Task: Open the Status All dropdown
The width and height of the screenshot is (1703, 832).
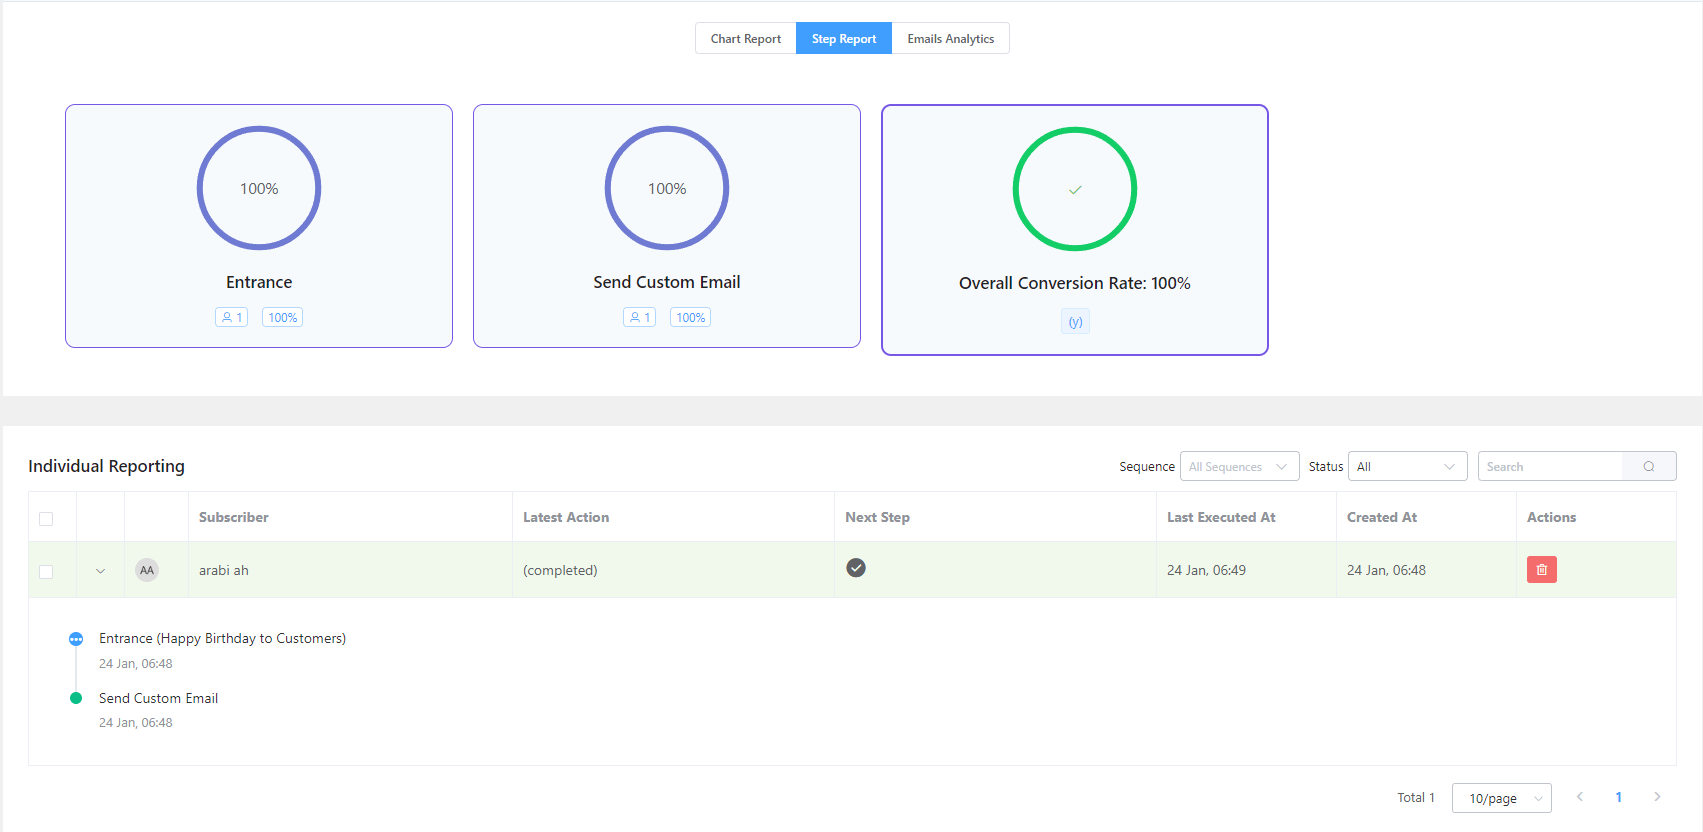Action: pos(1408,466)
